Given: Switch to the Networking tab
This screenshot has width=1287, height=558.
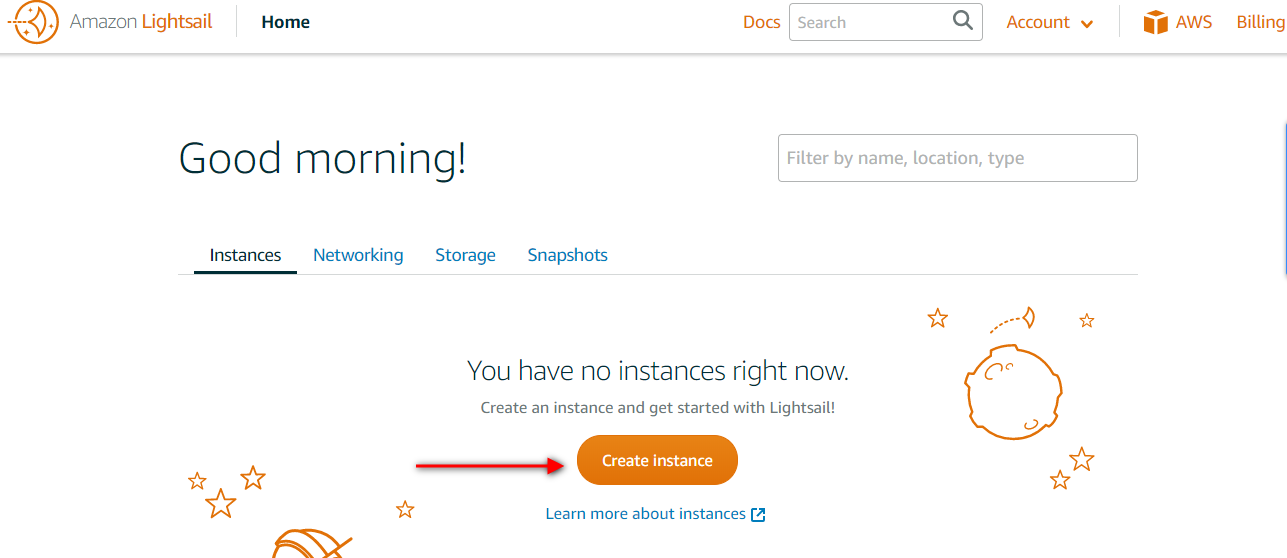Looking at the screenshot, I should 358,255.
